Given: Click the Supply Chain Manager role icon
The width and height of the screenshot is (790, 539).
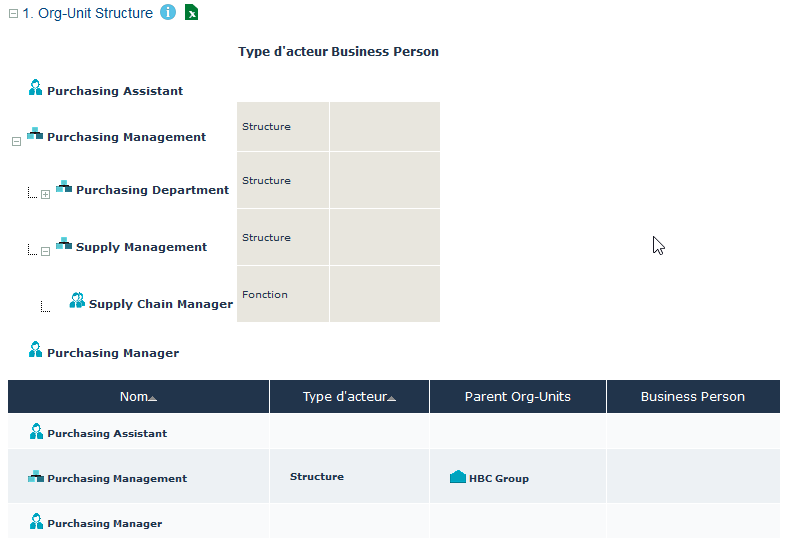Looking at the screenshot, I should [x=77, y=301].
